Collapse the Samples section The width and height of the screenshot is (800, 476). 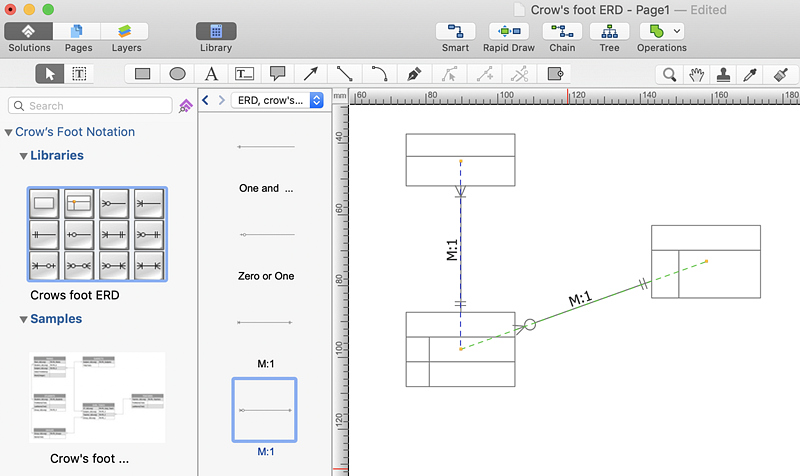click(23, 319)
